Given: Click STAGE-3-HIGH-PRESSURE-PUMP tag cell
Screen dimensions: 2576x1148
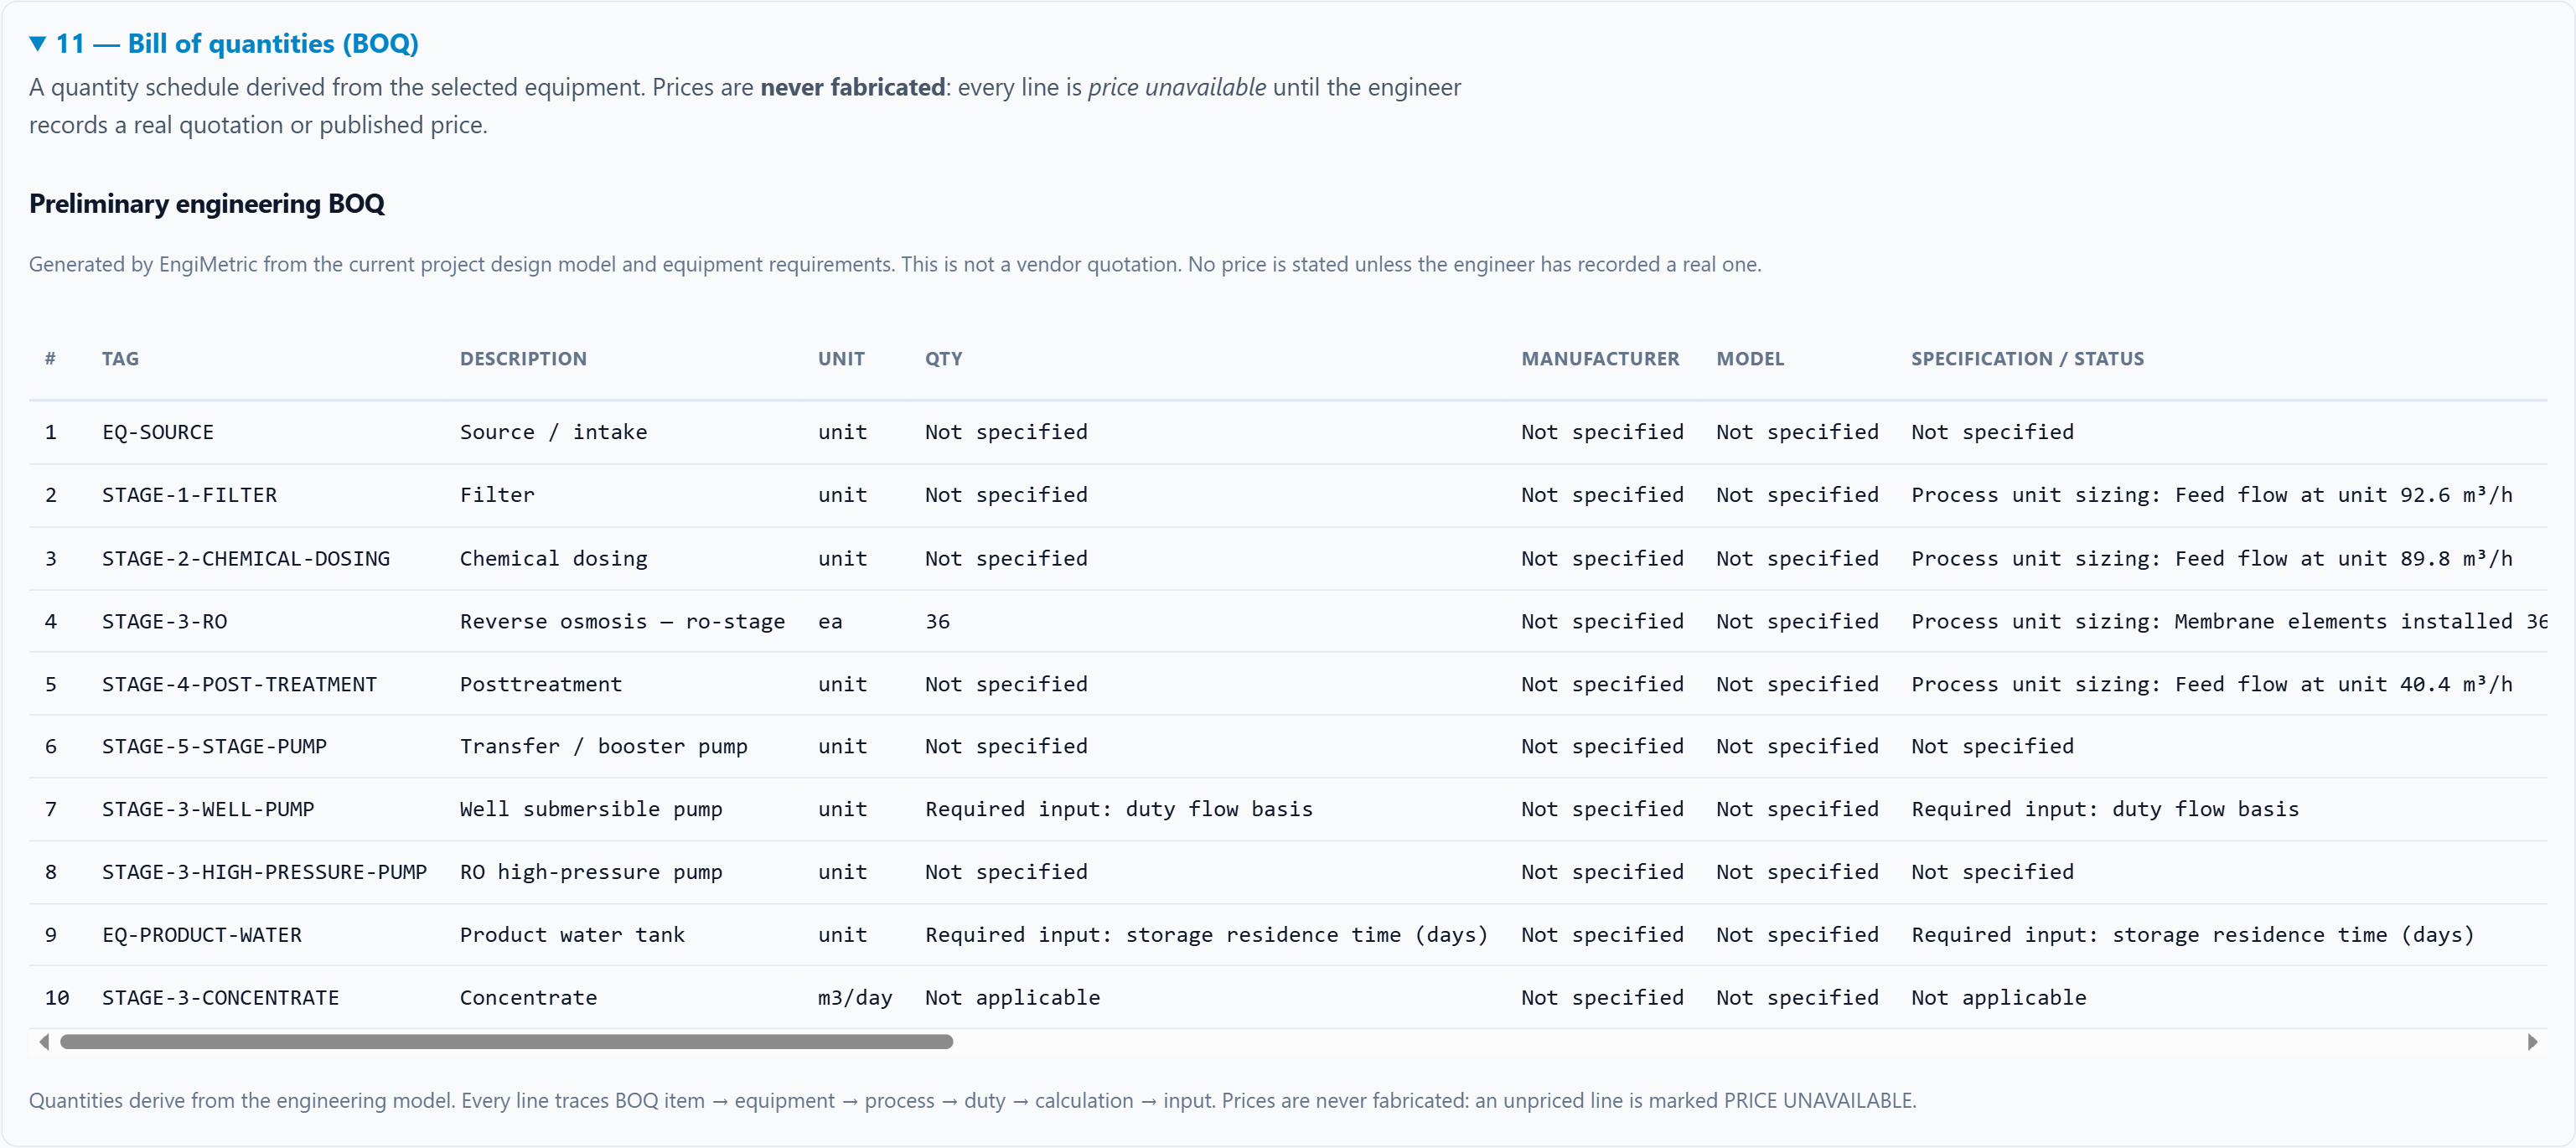Looking at the screenshot, I should 264,872.
